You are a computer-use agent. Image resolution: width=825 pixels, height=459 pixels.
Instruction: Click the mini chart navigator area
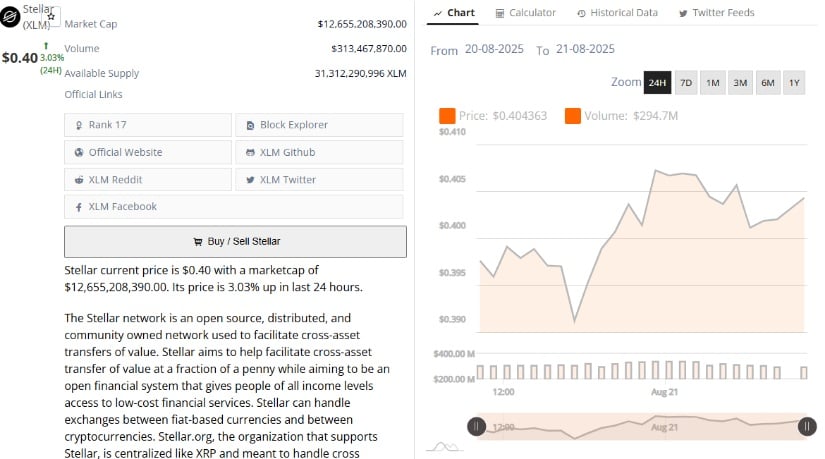coord(642,426)
